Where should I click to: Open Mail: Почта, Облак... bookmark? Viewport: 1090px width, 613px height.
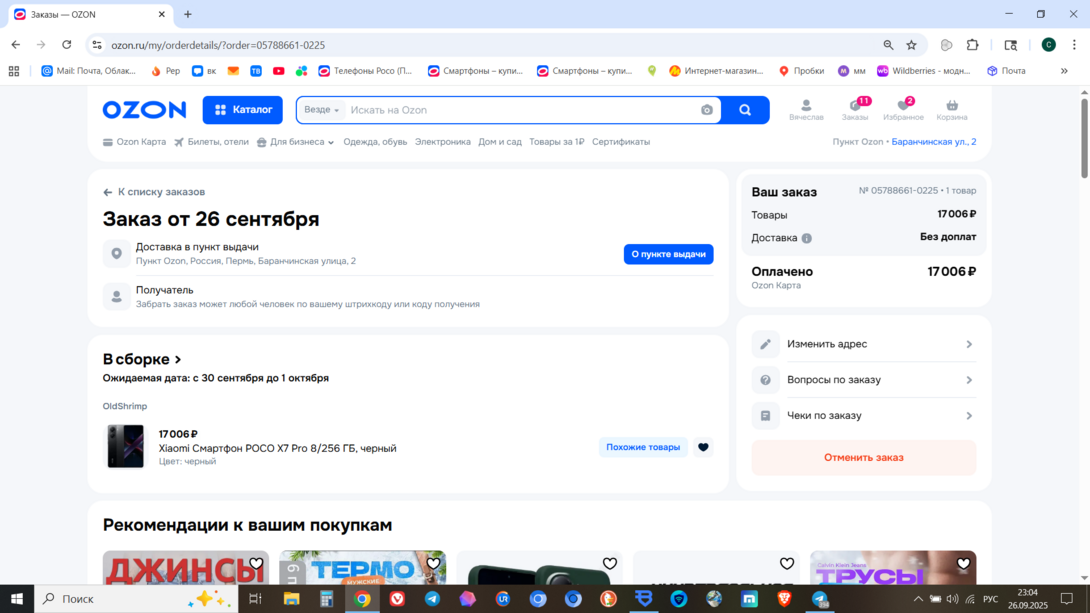coord(88,71)
